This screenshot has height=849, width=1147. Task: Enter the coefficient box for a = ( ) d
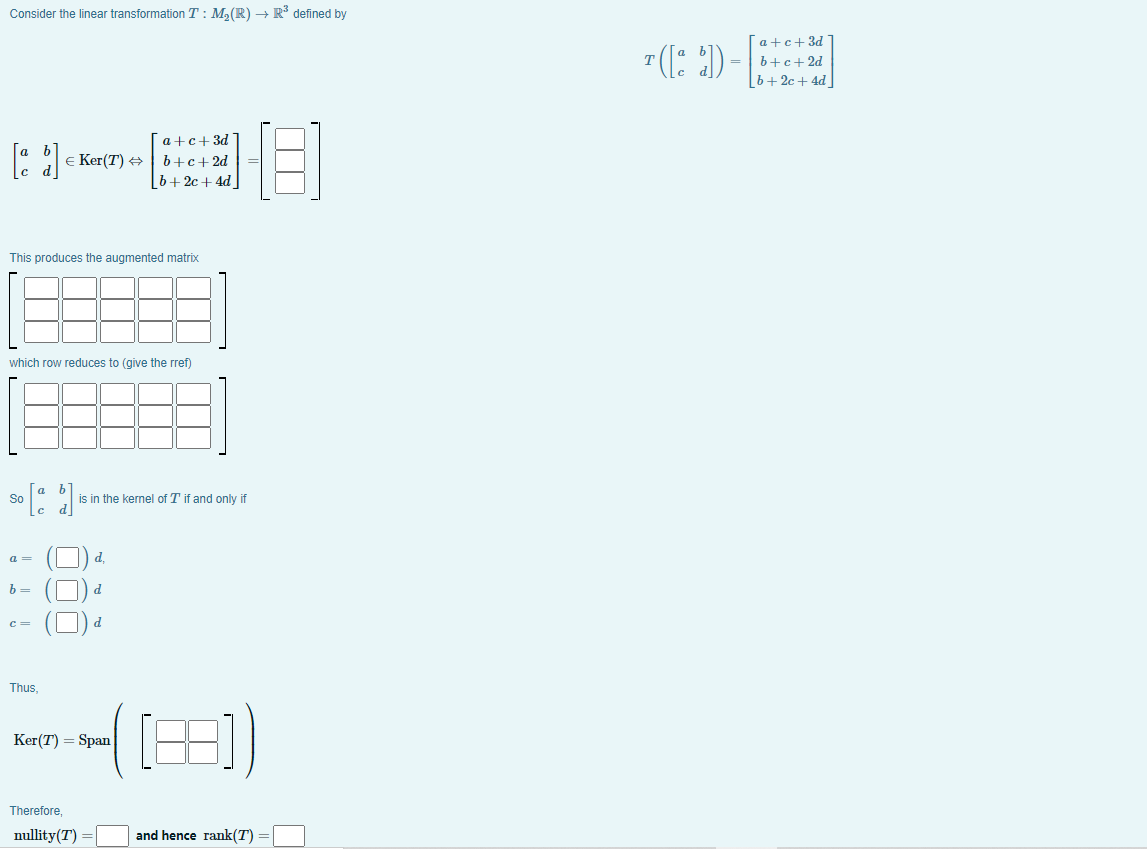tap(67, 557)
